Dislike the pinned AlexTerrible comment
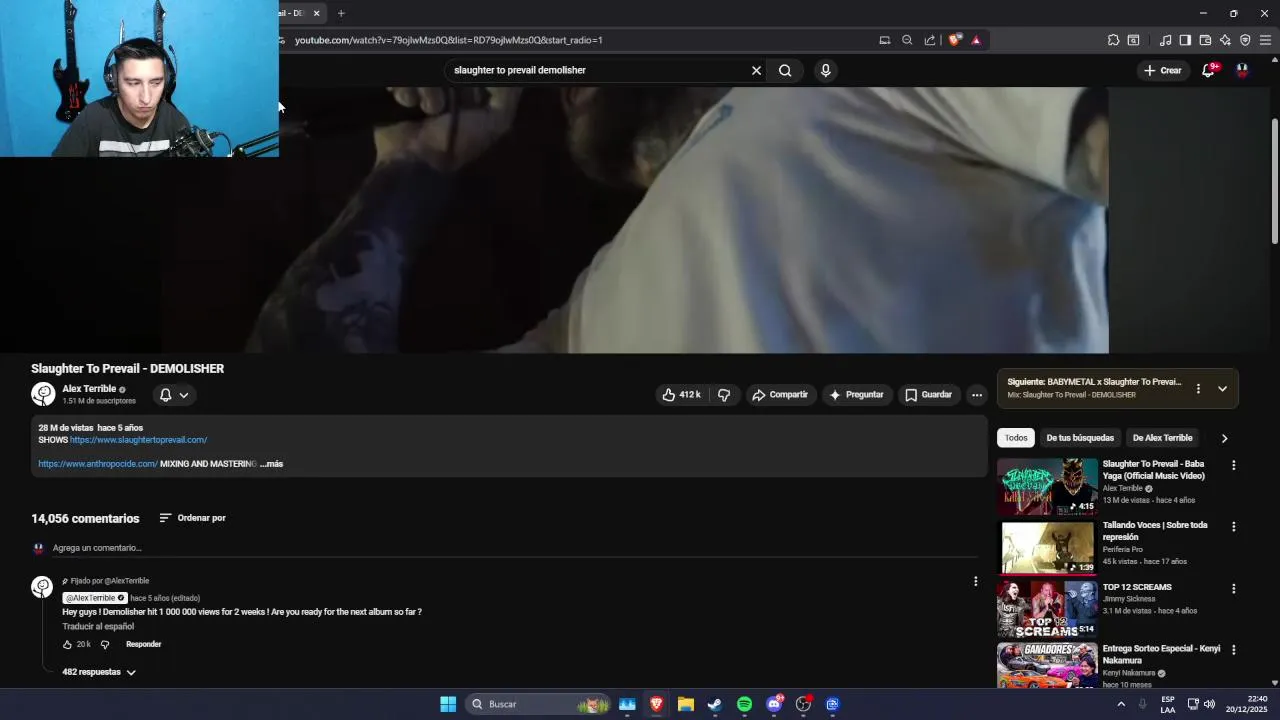This screenshot has width=1280, height=720. pyautogui.click(x=105, y=645)
